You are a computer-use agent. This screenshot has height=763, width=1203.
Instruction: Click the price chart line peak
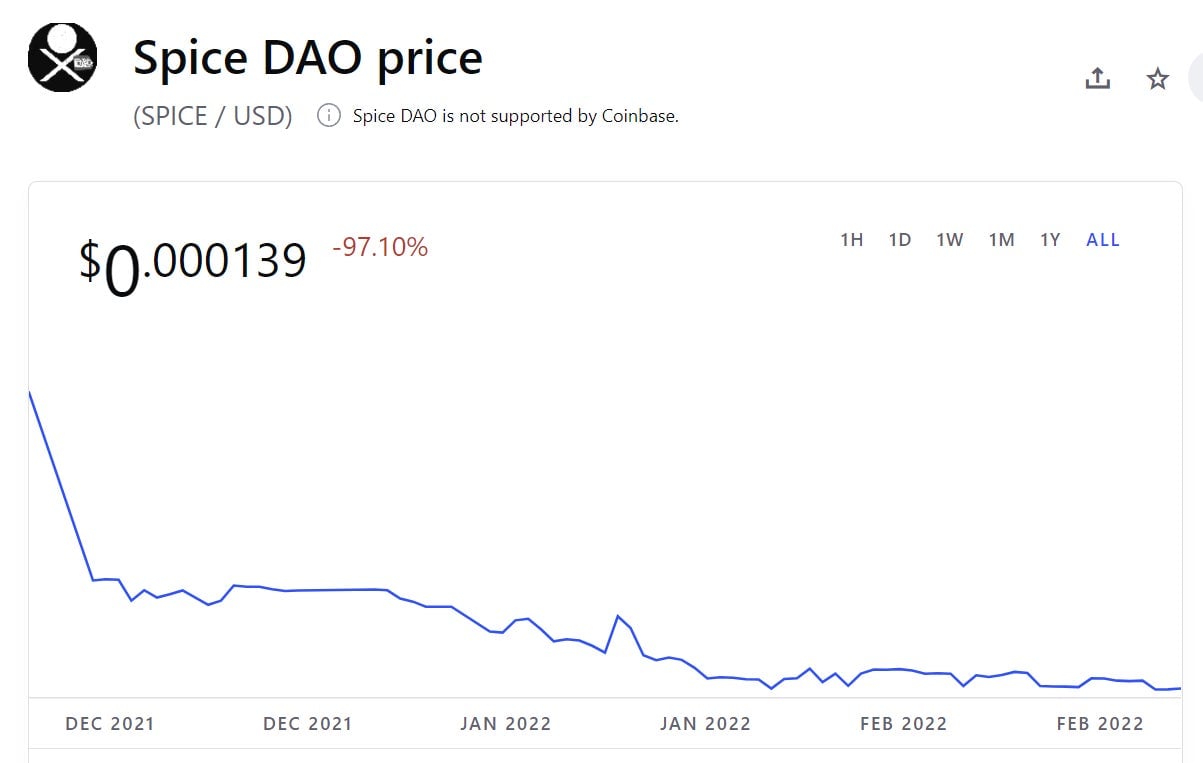pos(30,393)
